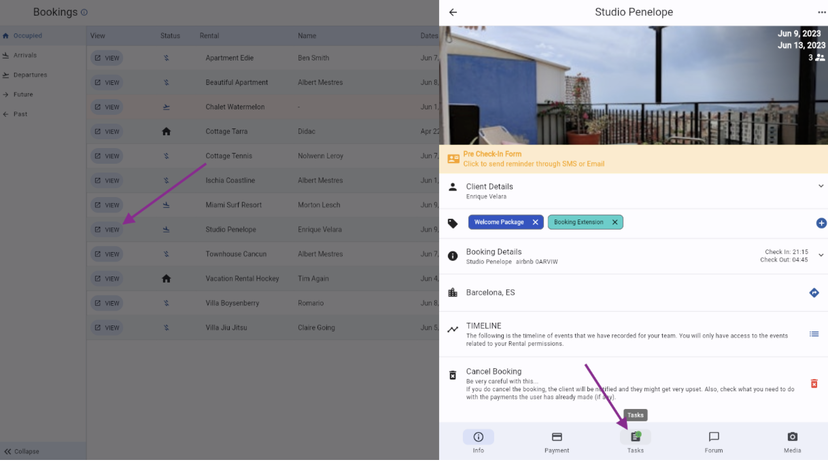The image size is (828, 462).
Task: Click the blue add tag plus icon
Action: pos(821,223)
